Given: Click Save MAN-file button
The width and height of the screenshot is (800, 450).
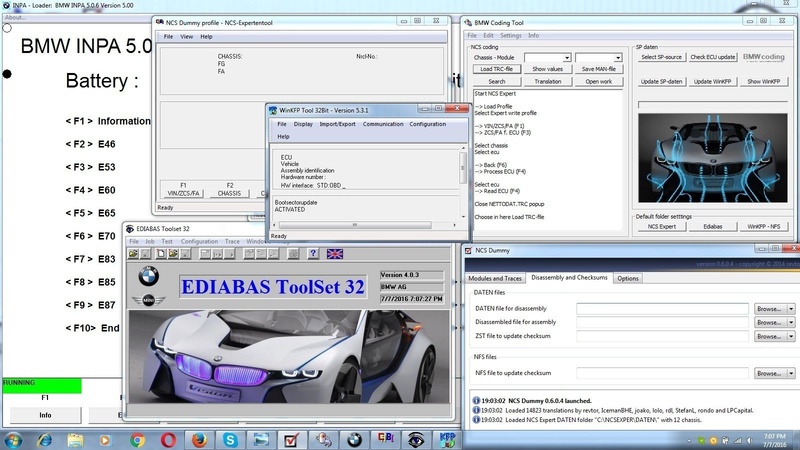Looking at the screenshot, I should click(x=598, y=69).
